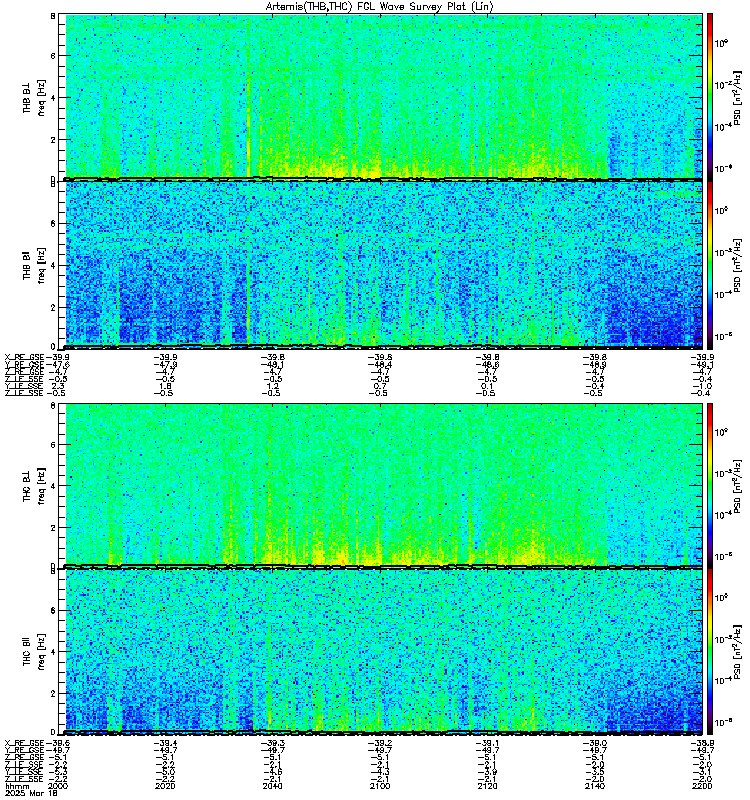750x800 pixels.
Task: Click the THB Y_LE_SSE value -1.0
Action: coord(703,386)
